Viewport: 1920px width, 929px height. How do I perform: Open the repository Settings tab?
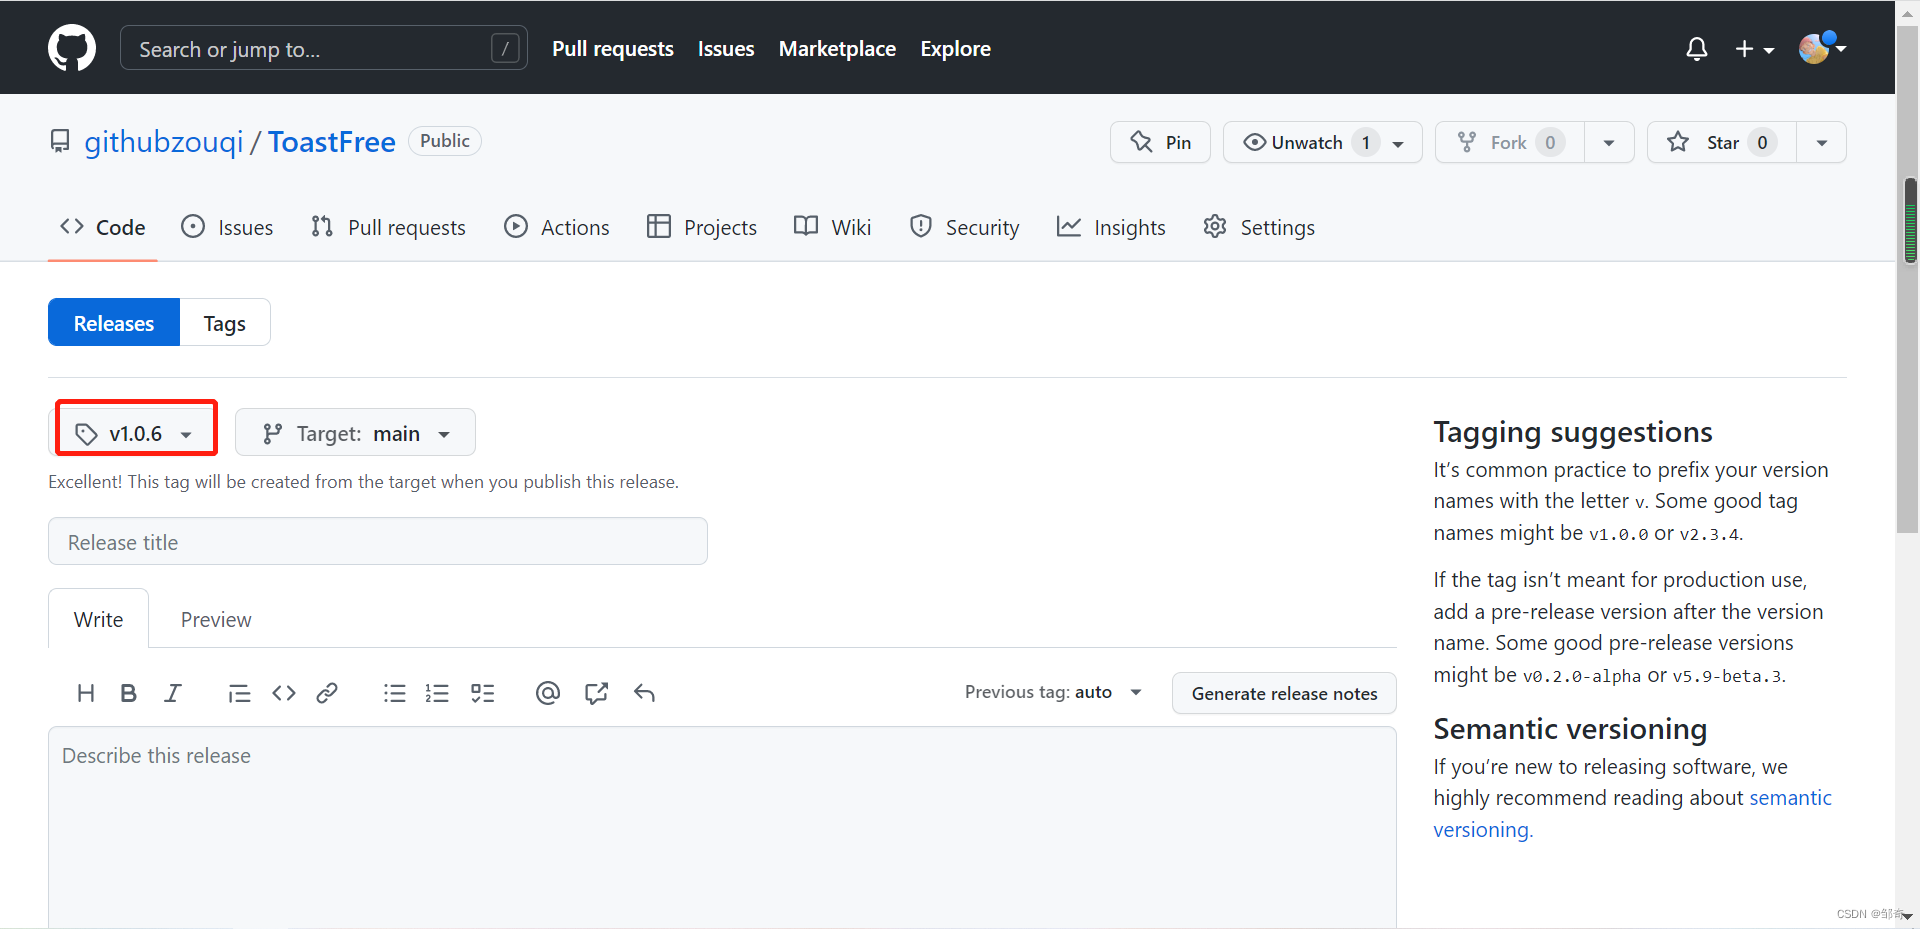coord(1259,227)
